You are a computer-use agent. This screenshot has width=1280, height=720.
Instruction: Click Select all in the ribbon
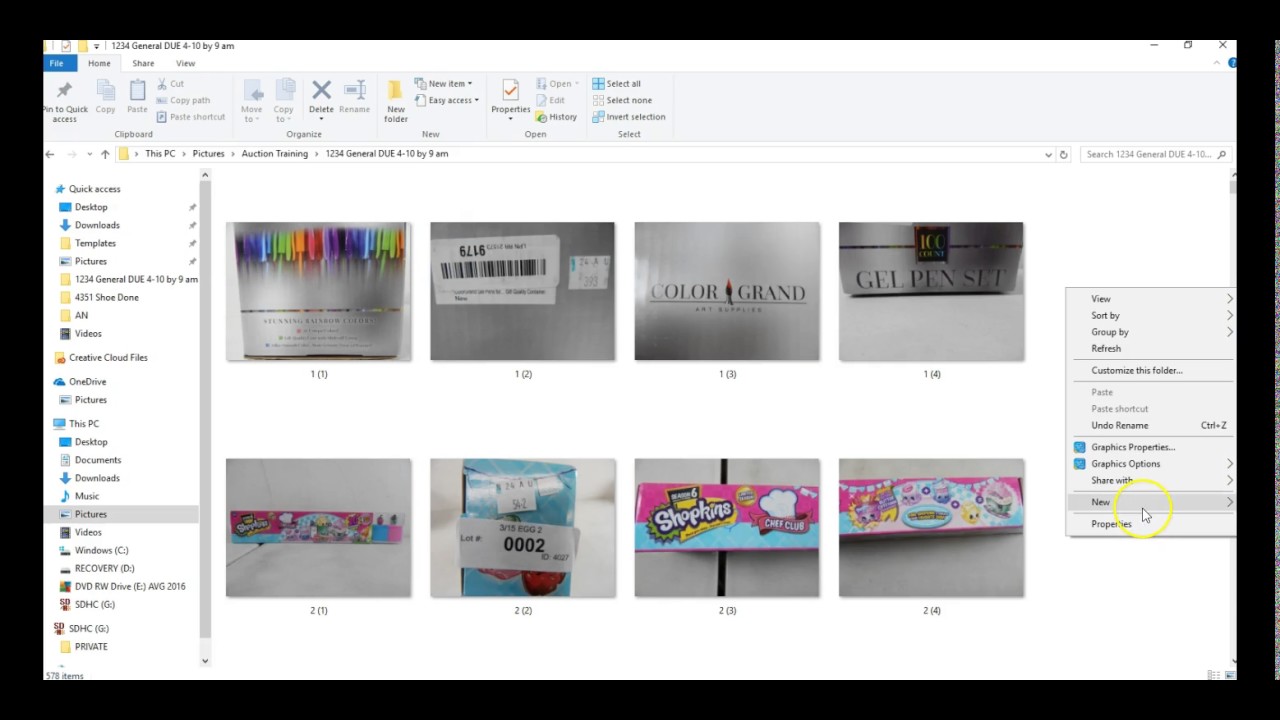point(616,84)
